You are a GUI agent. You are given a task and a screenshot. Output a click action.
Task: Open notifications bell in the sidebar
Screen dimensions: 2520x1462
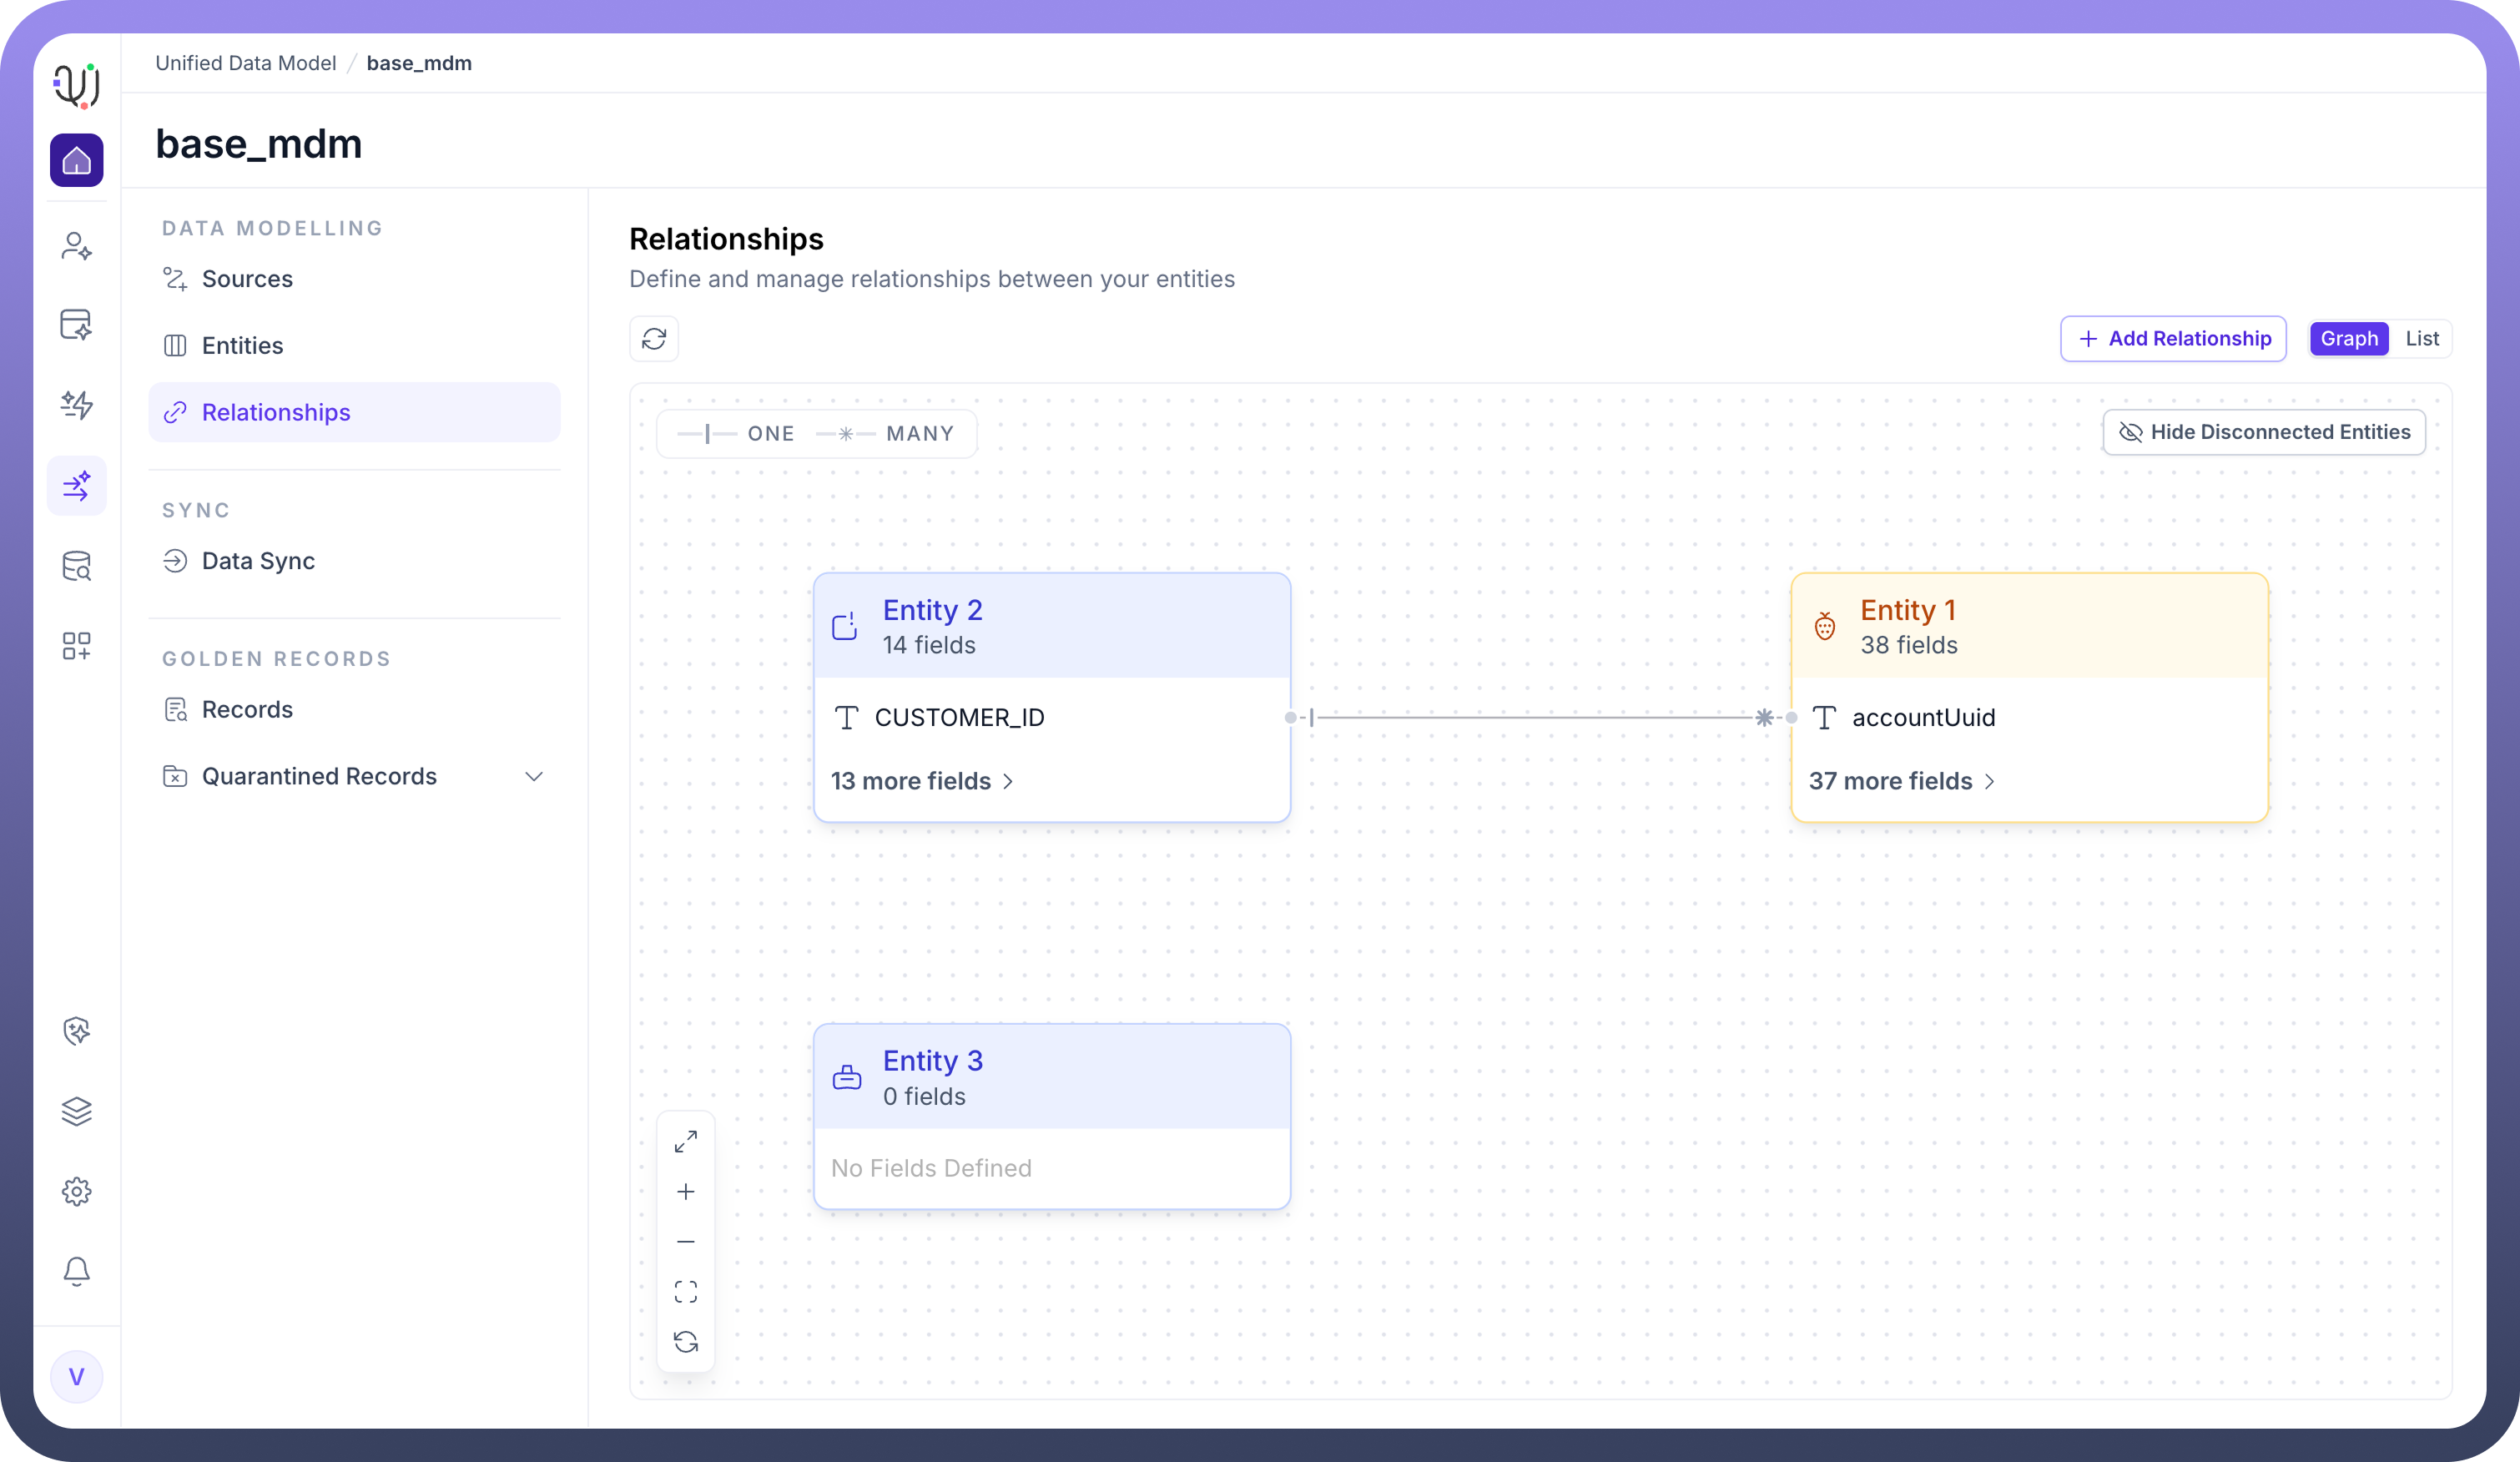point(76,1271)
